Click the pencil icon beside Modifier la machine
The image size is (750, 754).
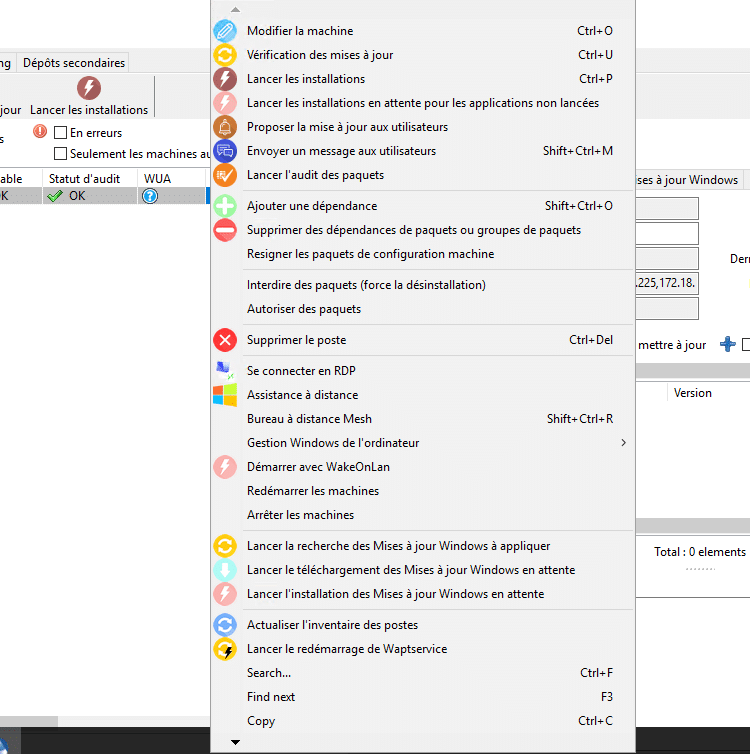(x=225, y=31)
